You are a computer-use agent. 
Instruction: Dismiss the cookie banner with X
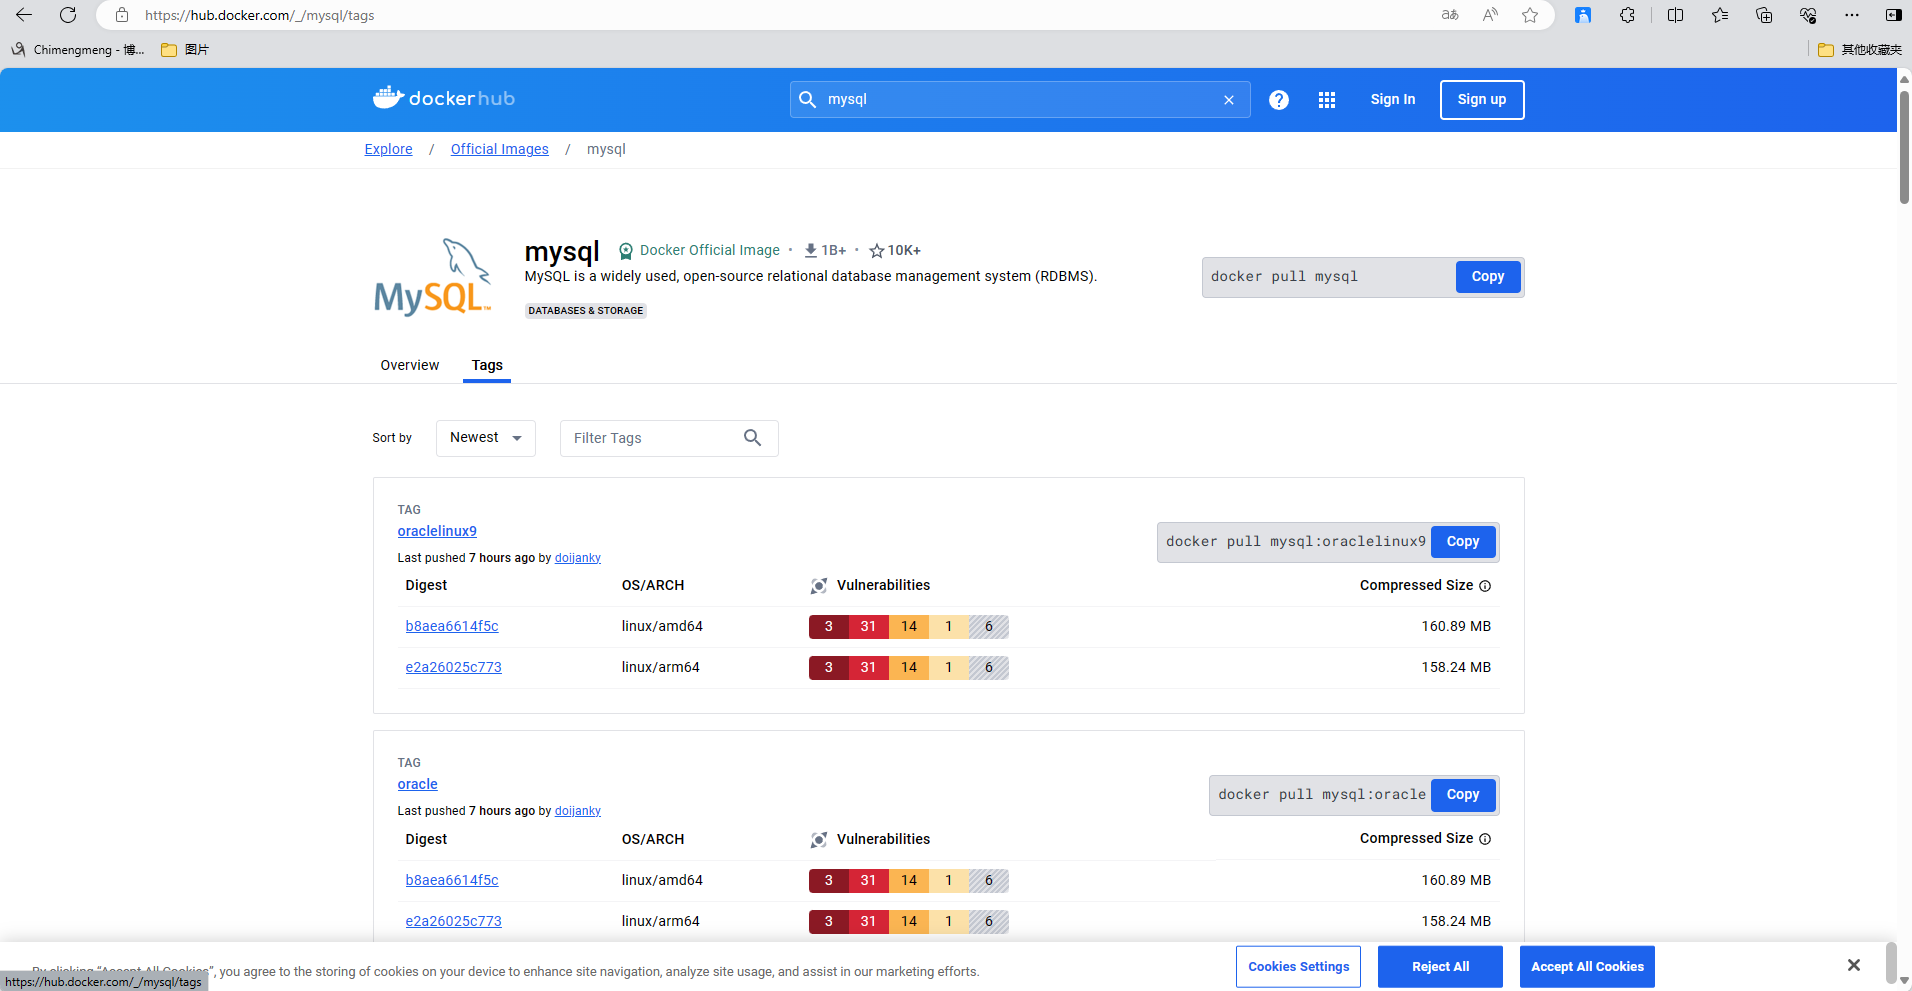[1854, 965]
